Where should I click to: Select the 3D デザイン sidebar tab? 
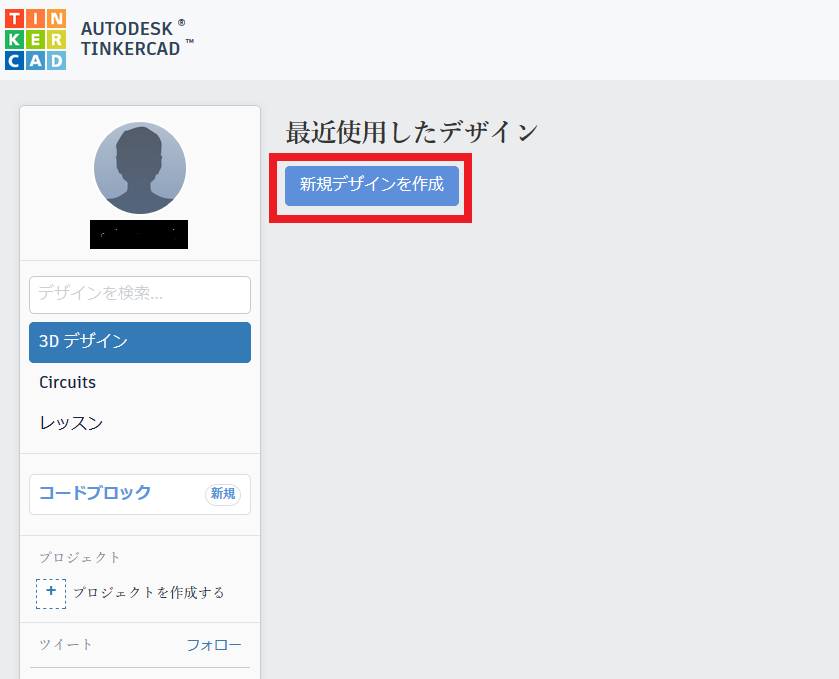tap(139, 342)
